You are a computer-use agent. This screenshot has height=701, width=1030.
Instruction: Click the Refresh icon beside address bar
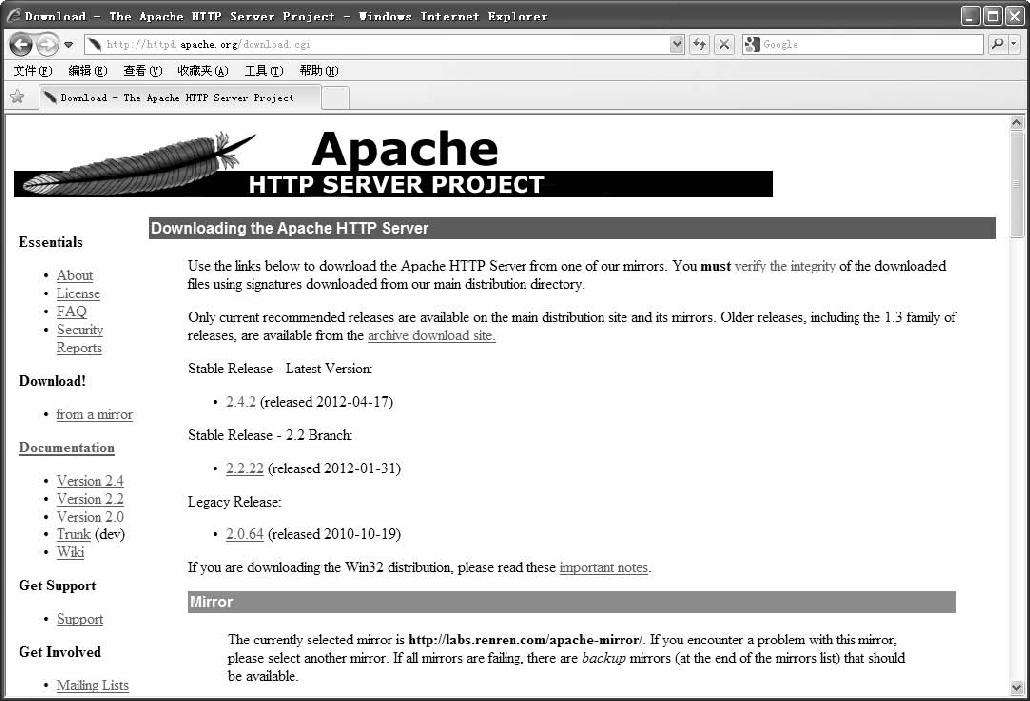699,45
